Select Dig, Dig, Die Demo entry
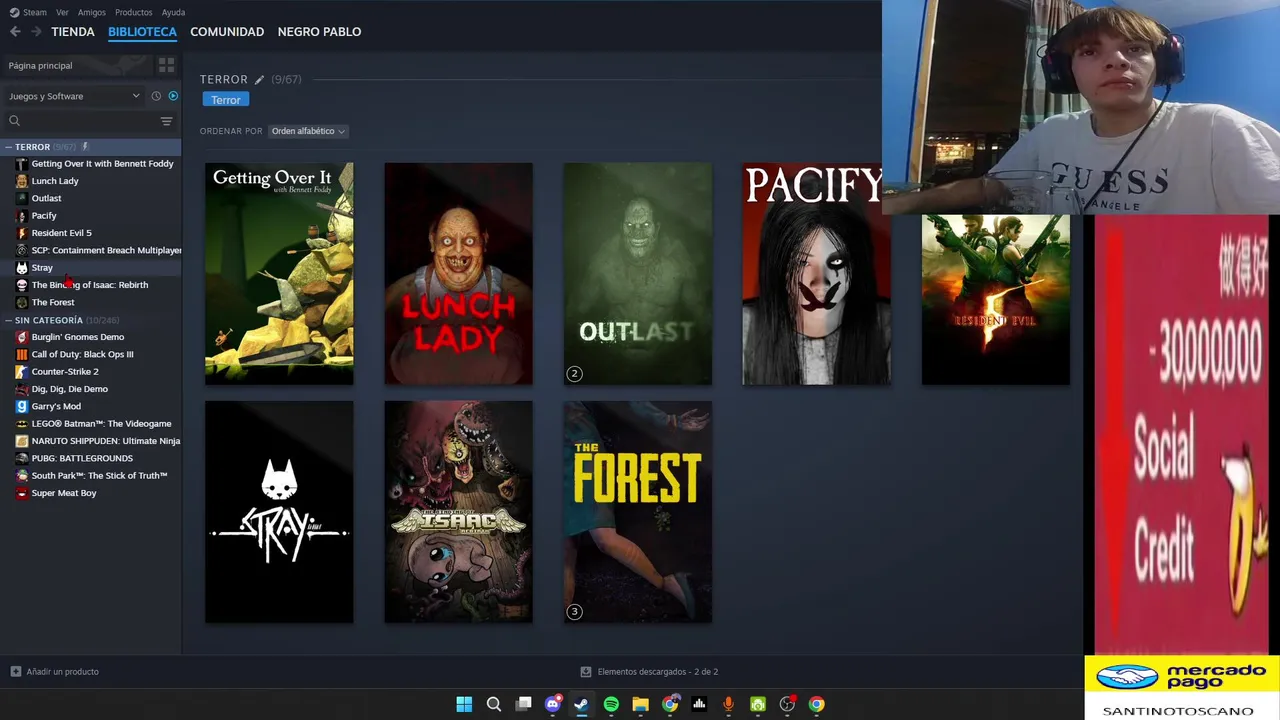 [x=91, y=389]
